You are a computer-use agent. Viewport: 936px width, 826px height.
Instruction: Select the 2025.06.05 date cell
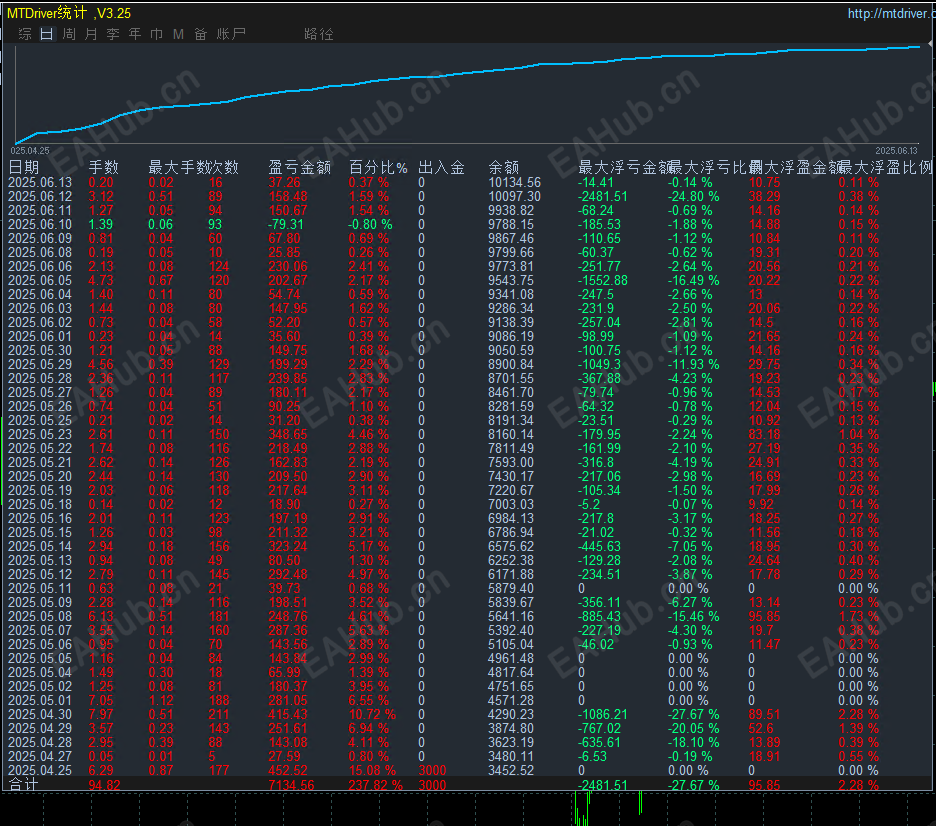click(40, 281)
